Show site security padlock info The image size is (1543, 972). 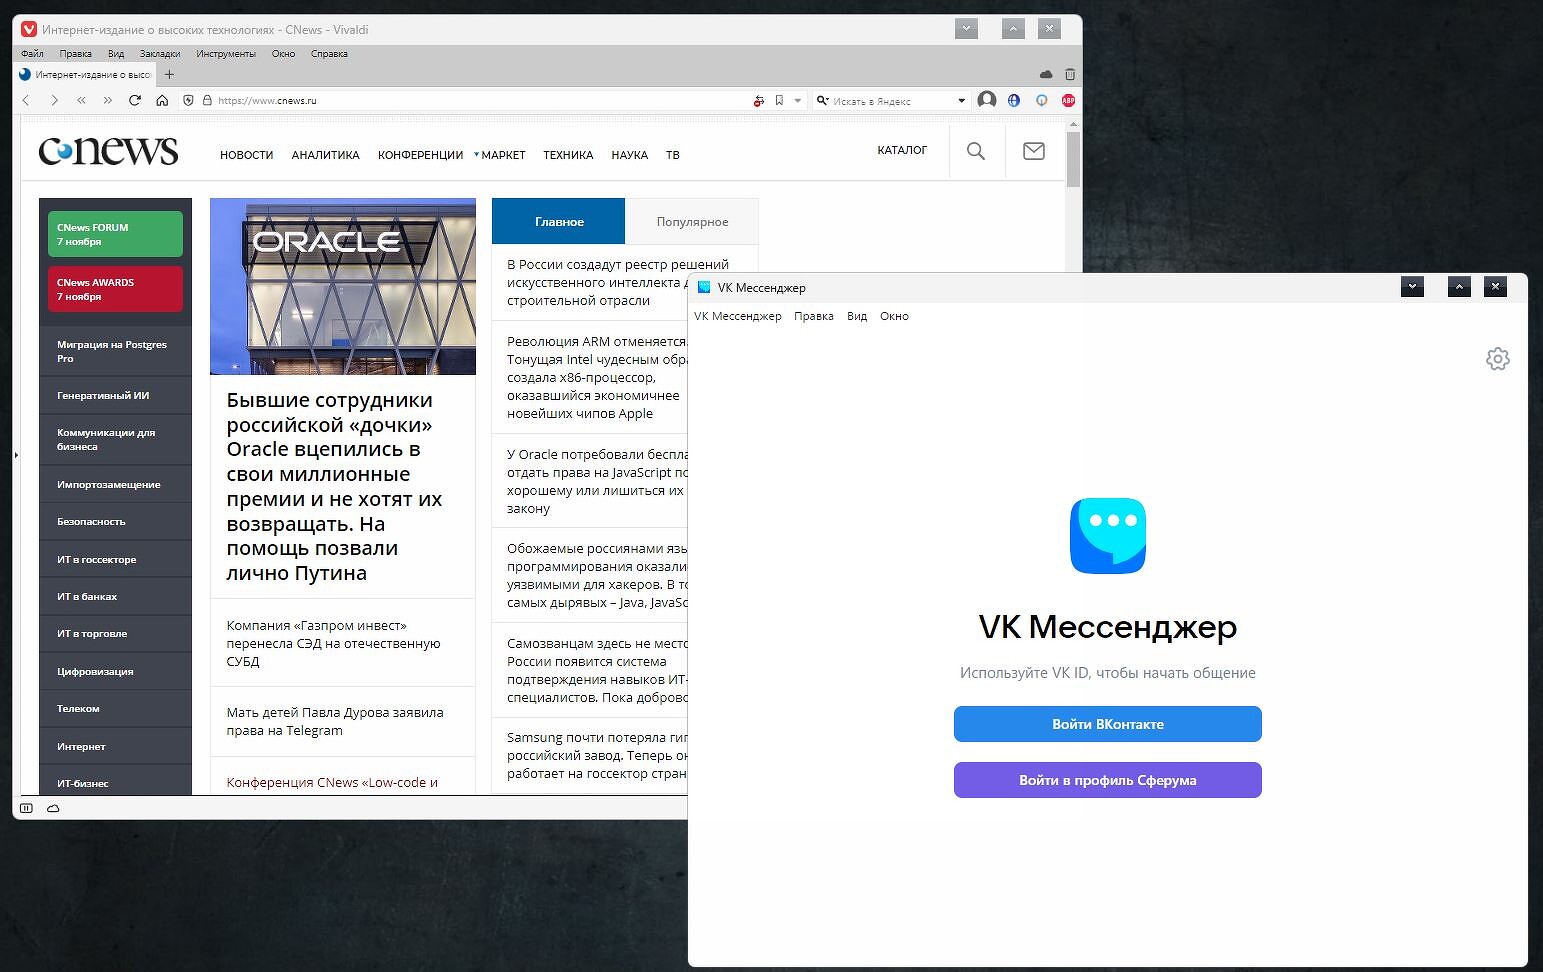tap(207, 100)
